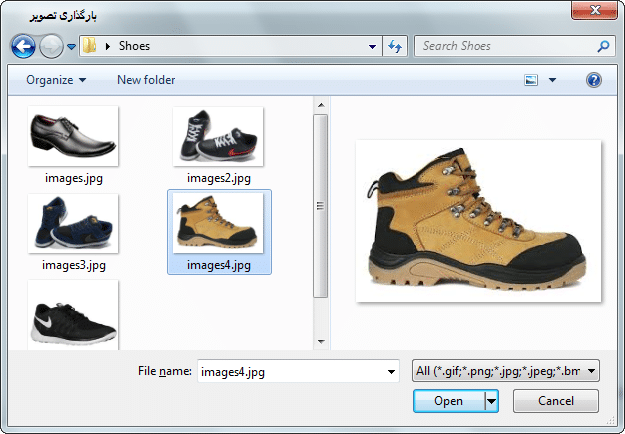Viewport: 625px width, 434px height.
Task: Open the recent locations arrow beside Forward
Action: point(71,47)
